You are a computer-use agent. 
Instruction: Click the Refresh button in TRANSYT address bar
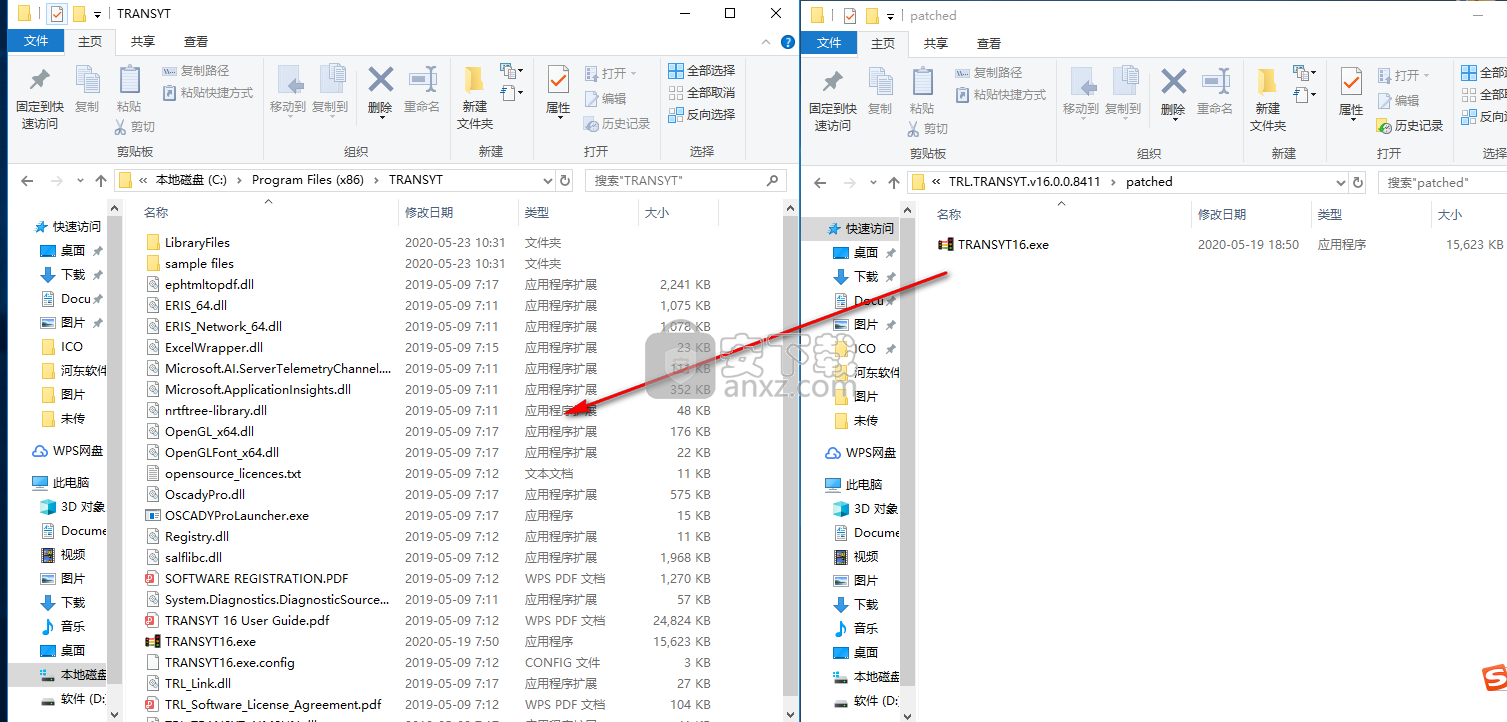pos(565,180)
